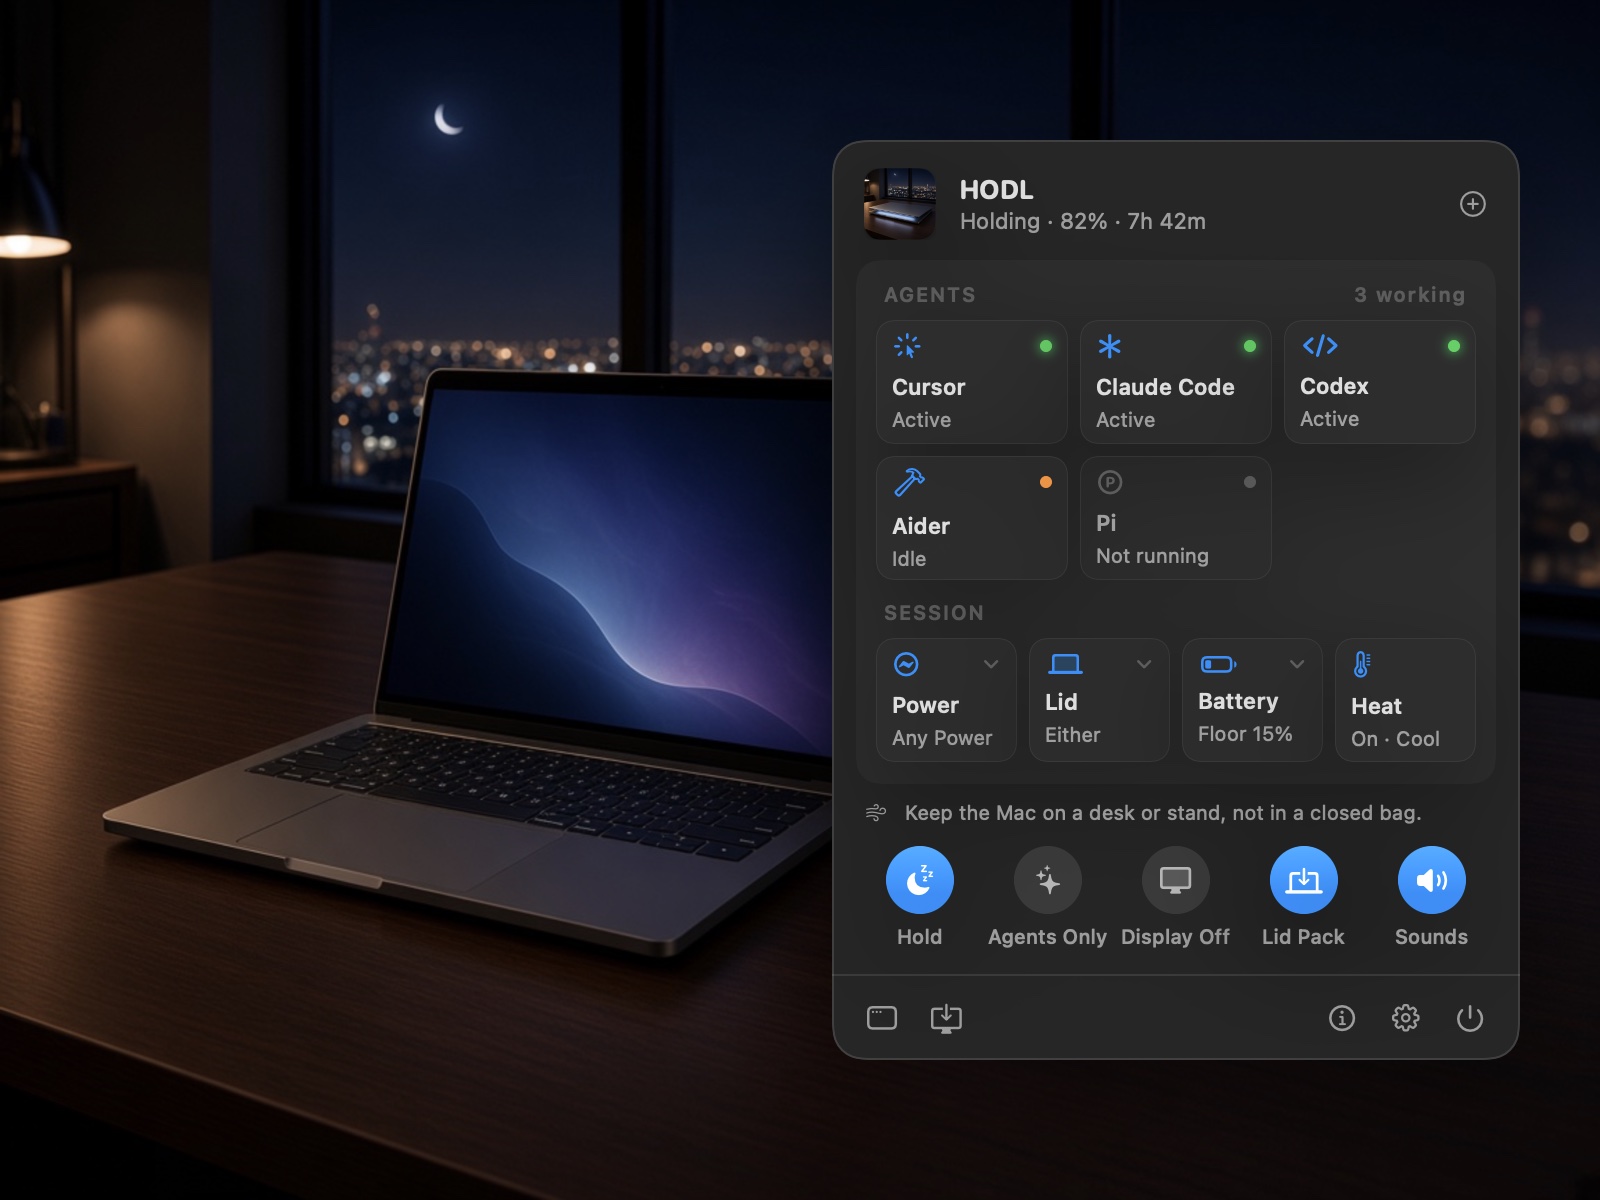Click the Aider hammer icon
The image size is (1600, 1200).
click(909, 482)
